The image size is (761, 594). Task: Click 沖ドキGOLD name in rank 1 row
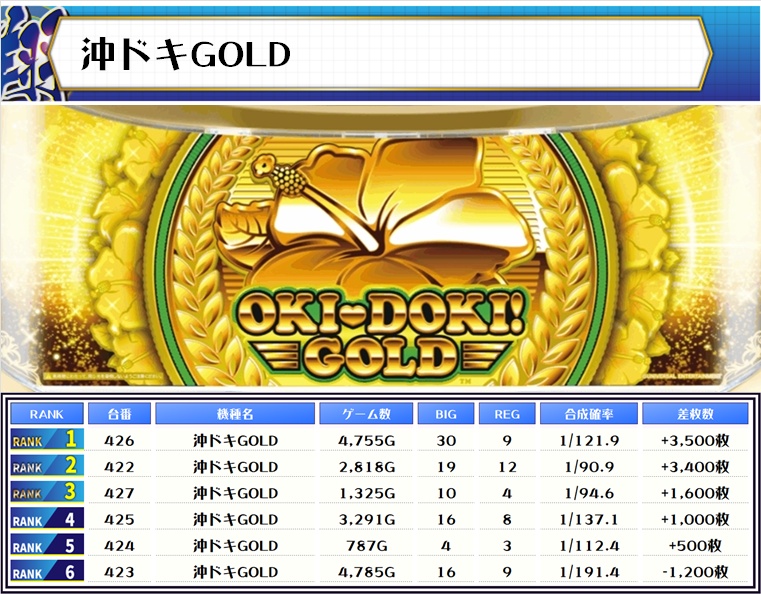coord(235,441)
